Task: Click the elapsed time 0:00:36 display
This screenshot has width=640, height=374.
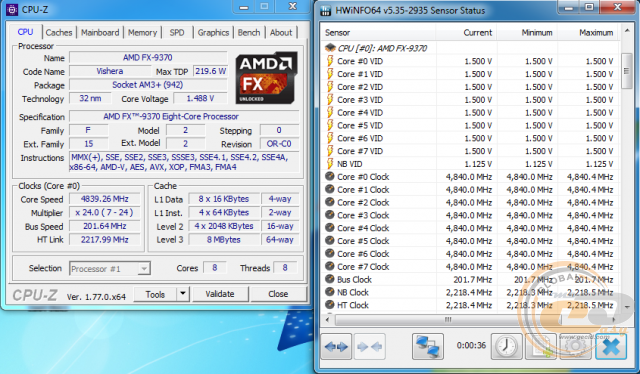Action: pyautogui.click(x=471, y=345)
